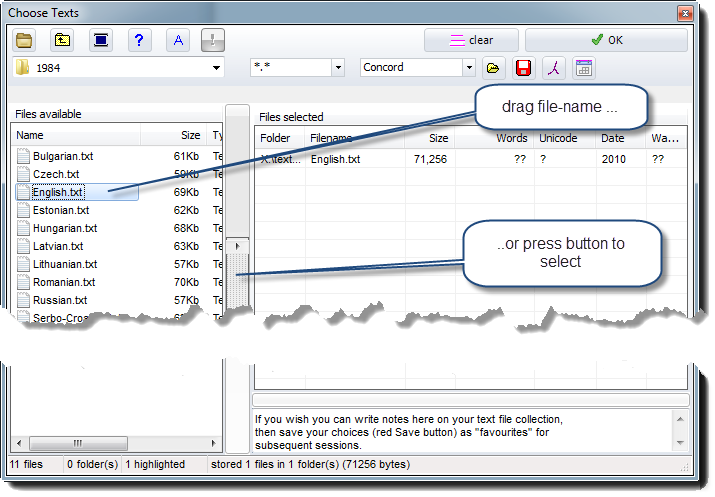
Task: Open the *.* file filter dropdown
Action: pyautogui.click(x=338, y=68)
